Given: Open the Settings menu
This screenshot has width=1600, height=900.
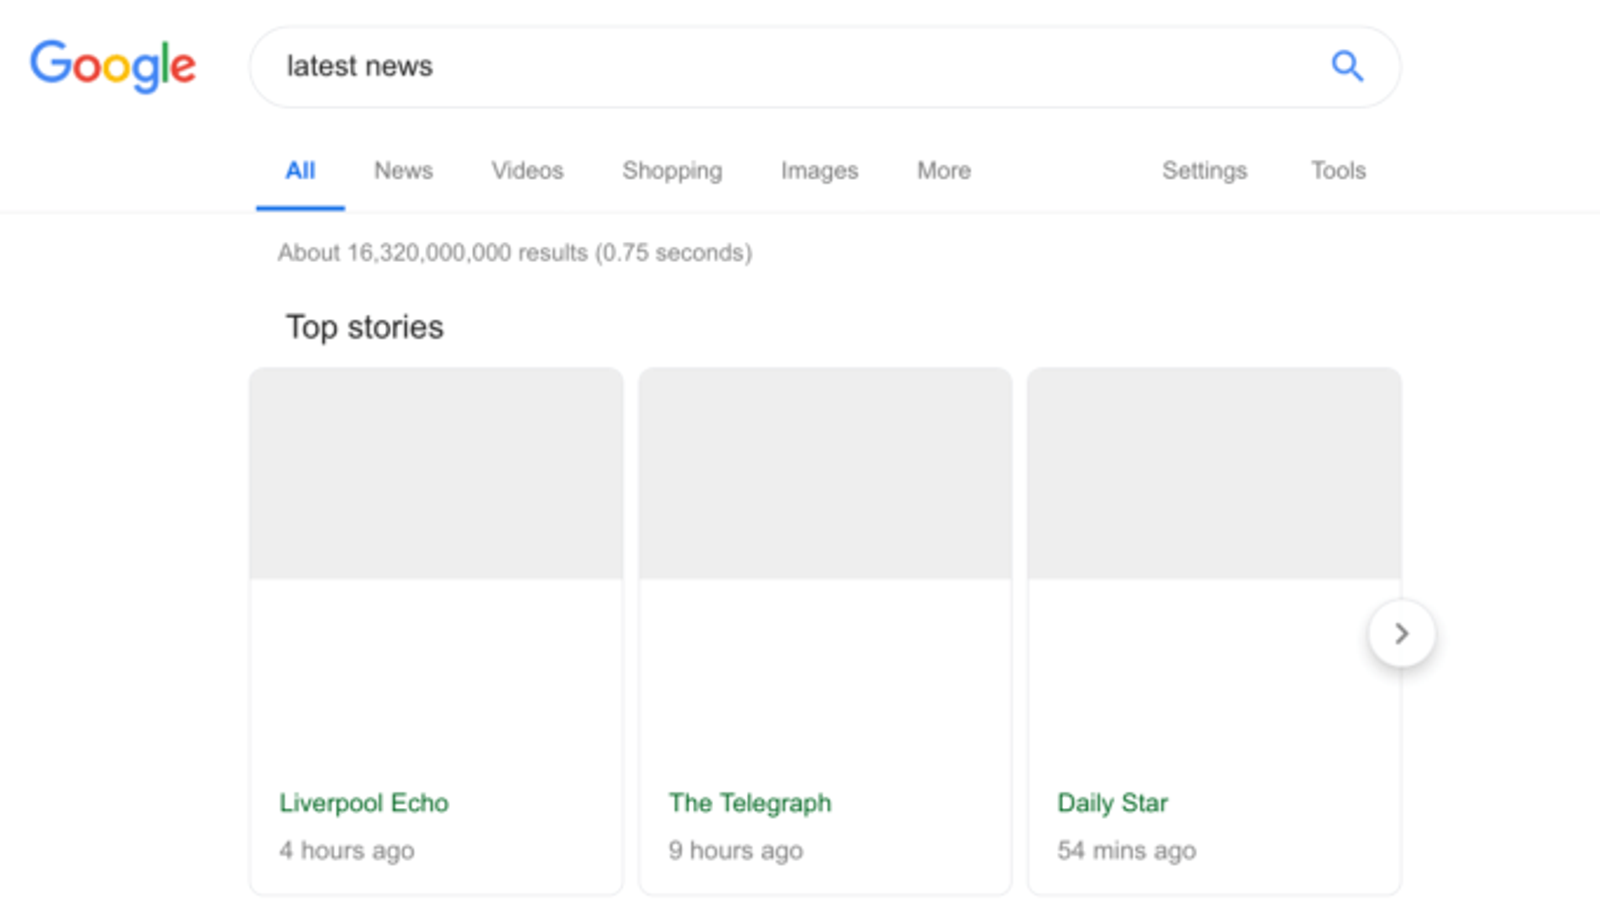Looking at the screenshot, I should coord(1203,170).
